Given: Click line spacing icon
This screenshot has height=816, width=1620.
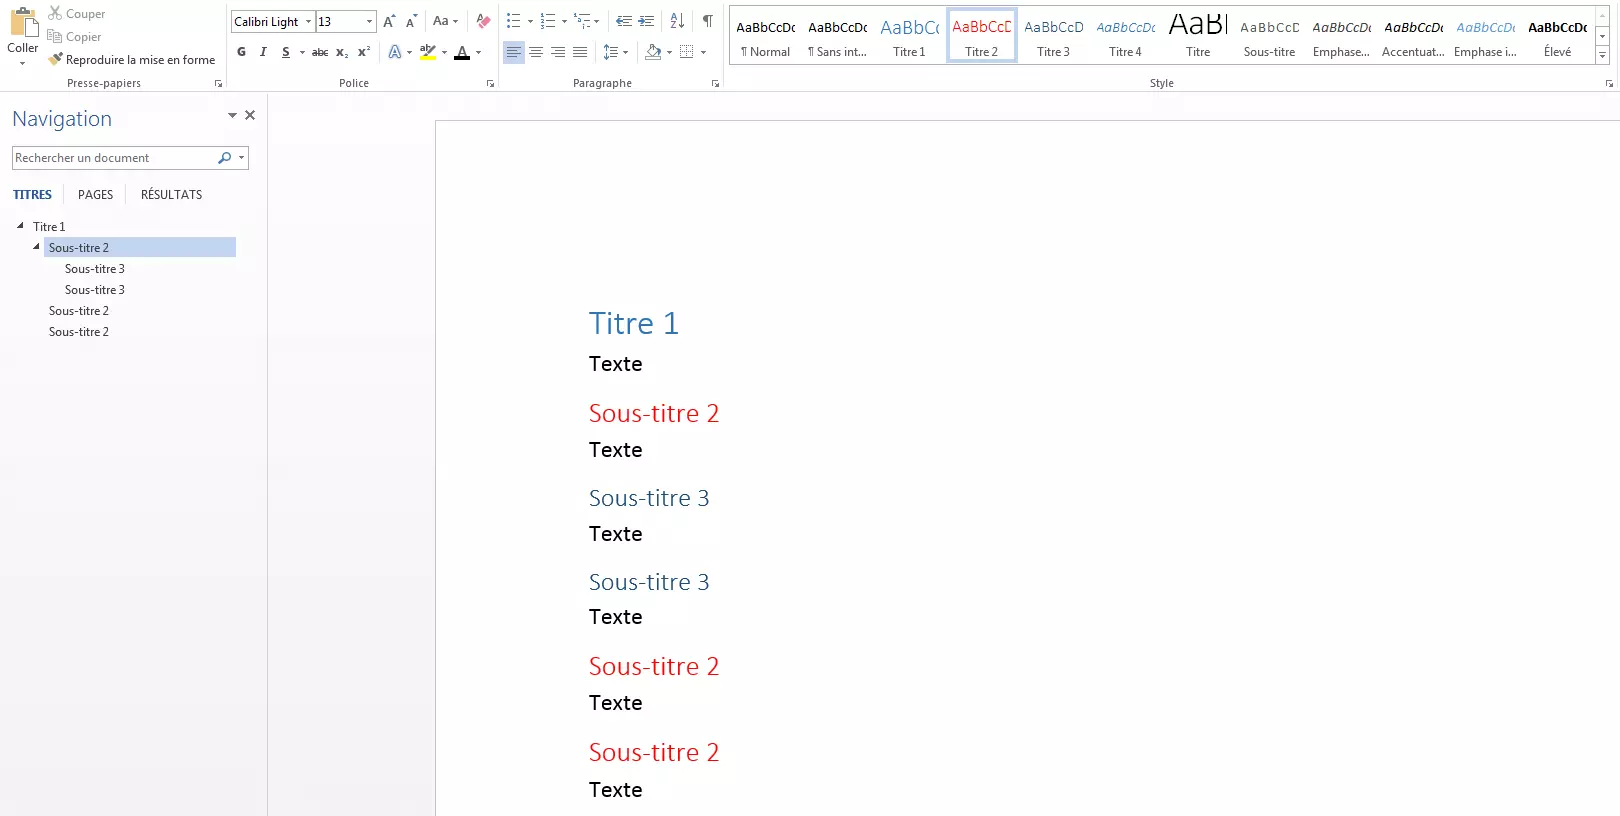Looking at the screenshot, I should coord(611,52).
